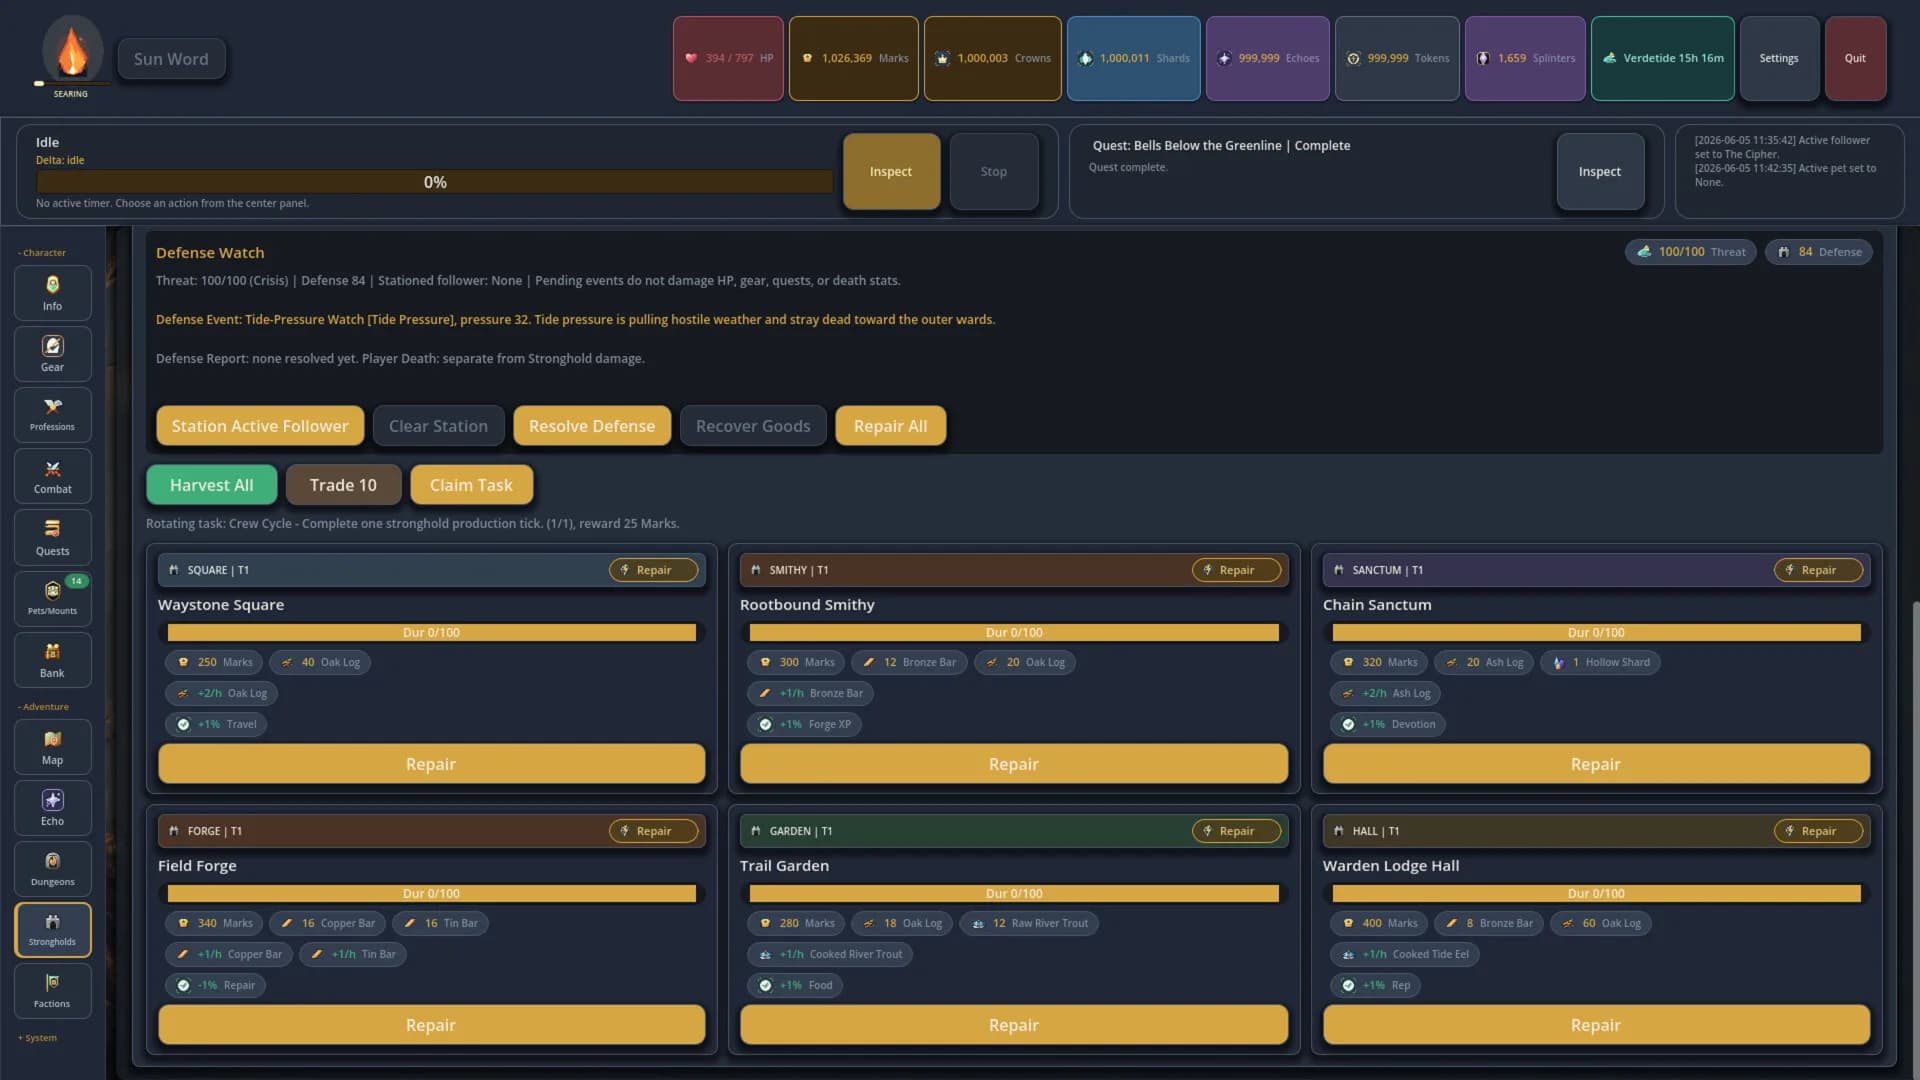Screen dimensions: 1920x1080
Task: Expand the System sidebar section
Action: coord(38,1038)
